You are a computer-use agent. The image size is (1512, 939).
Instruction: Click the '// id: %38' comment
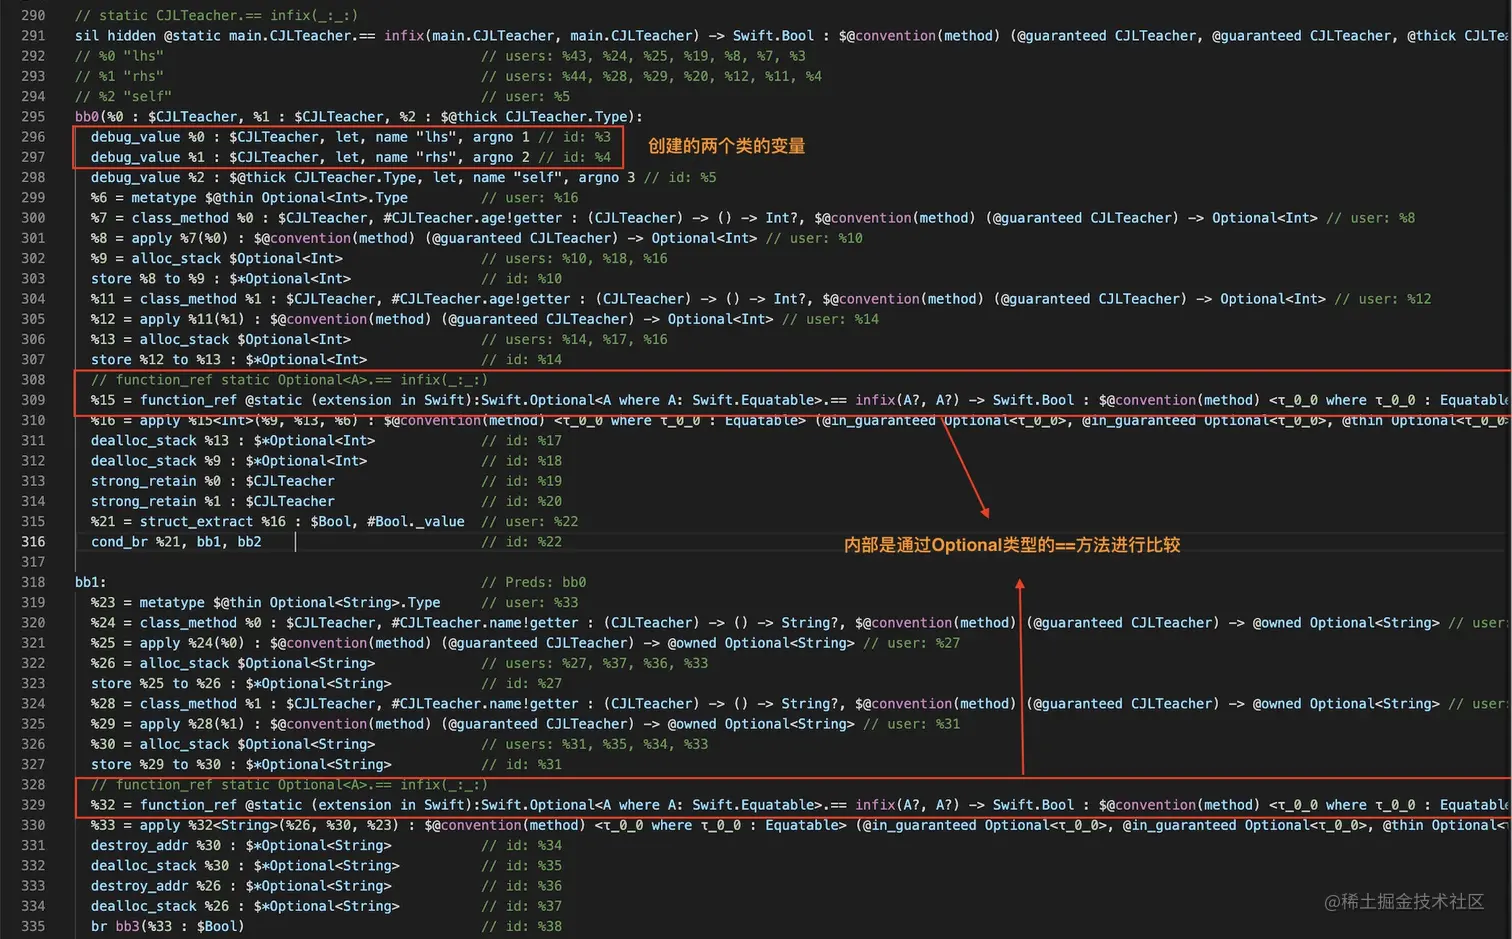click(521, 926)
